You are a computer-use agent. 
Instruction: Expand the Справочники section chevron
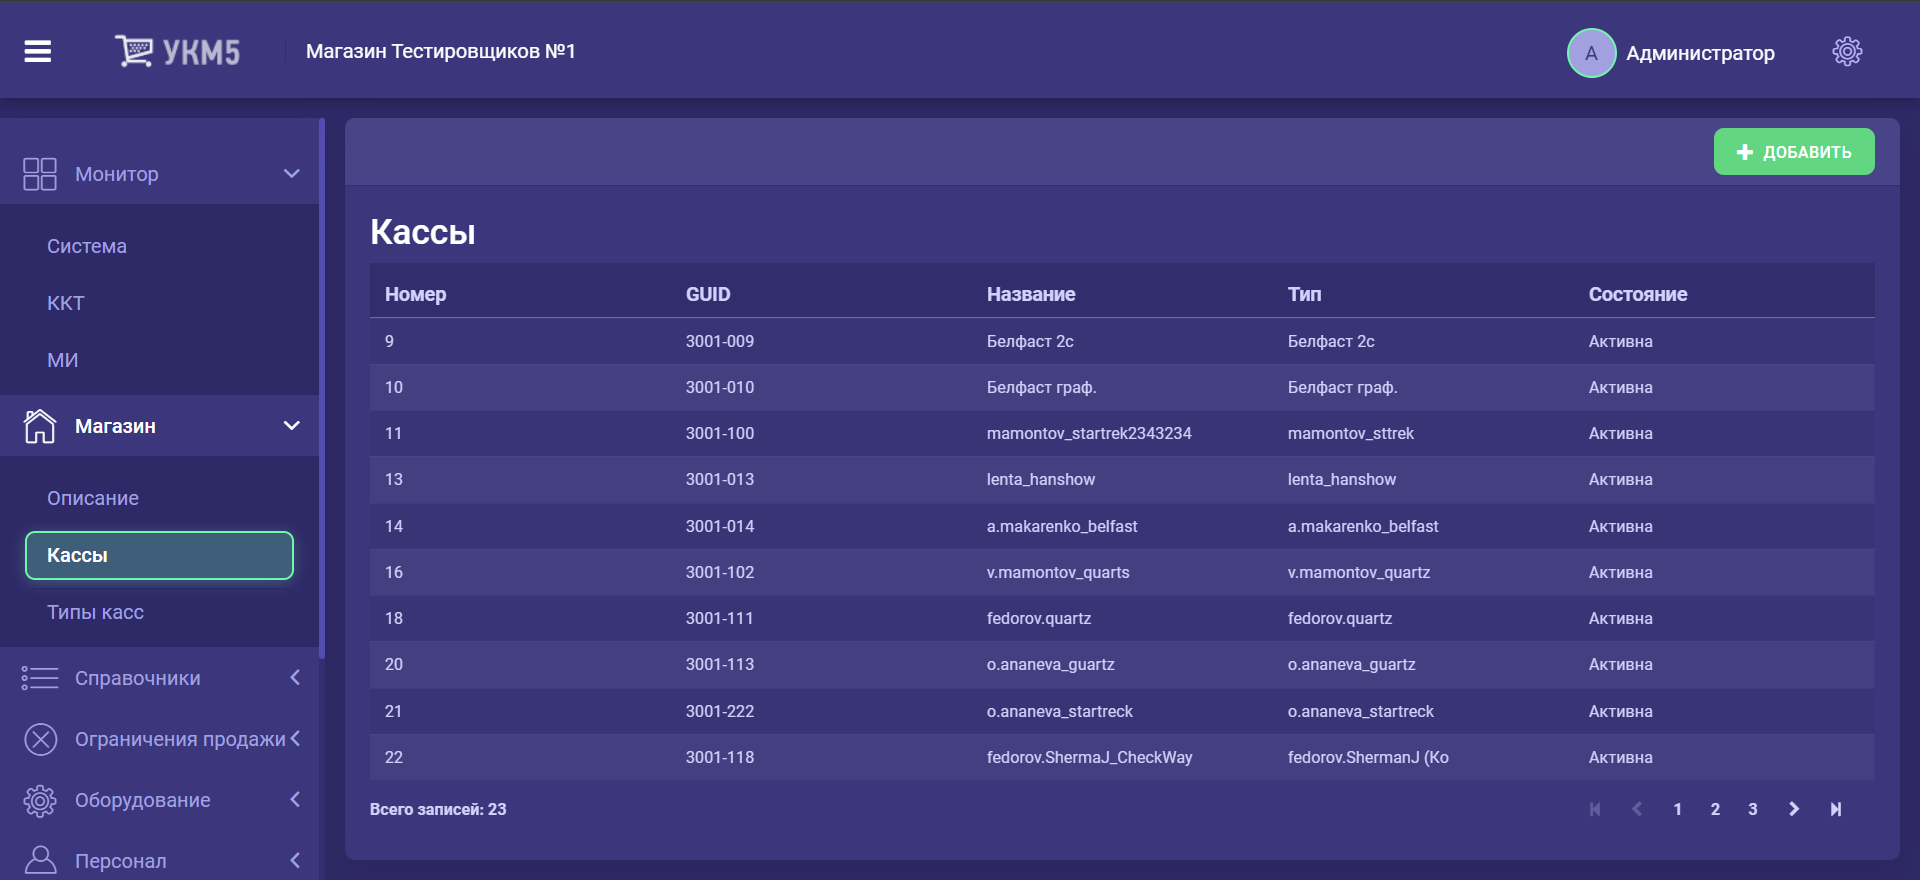click(295, 678)
